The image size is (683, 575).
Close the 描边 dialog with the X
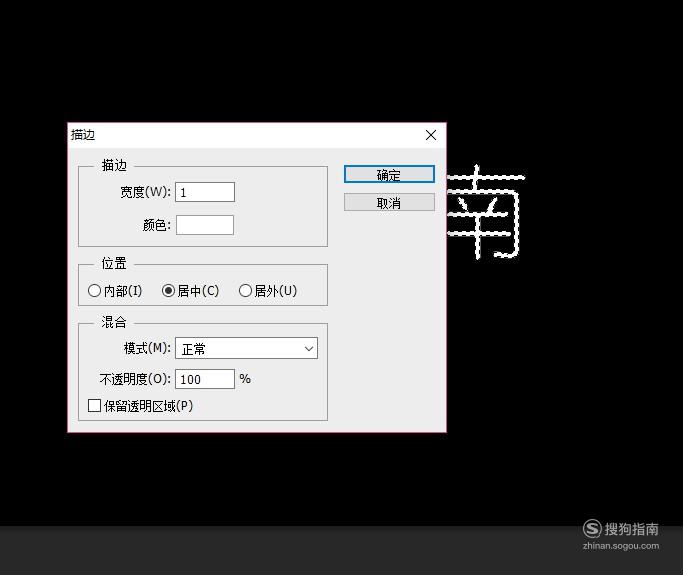pyautogui.click(x=431, y=135)
